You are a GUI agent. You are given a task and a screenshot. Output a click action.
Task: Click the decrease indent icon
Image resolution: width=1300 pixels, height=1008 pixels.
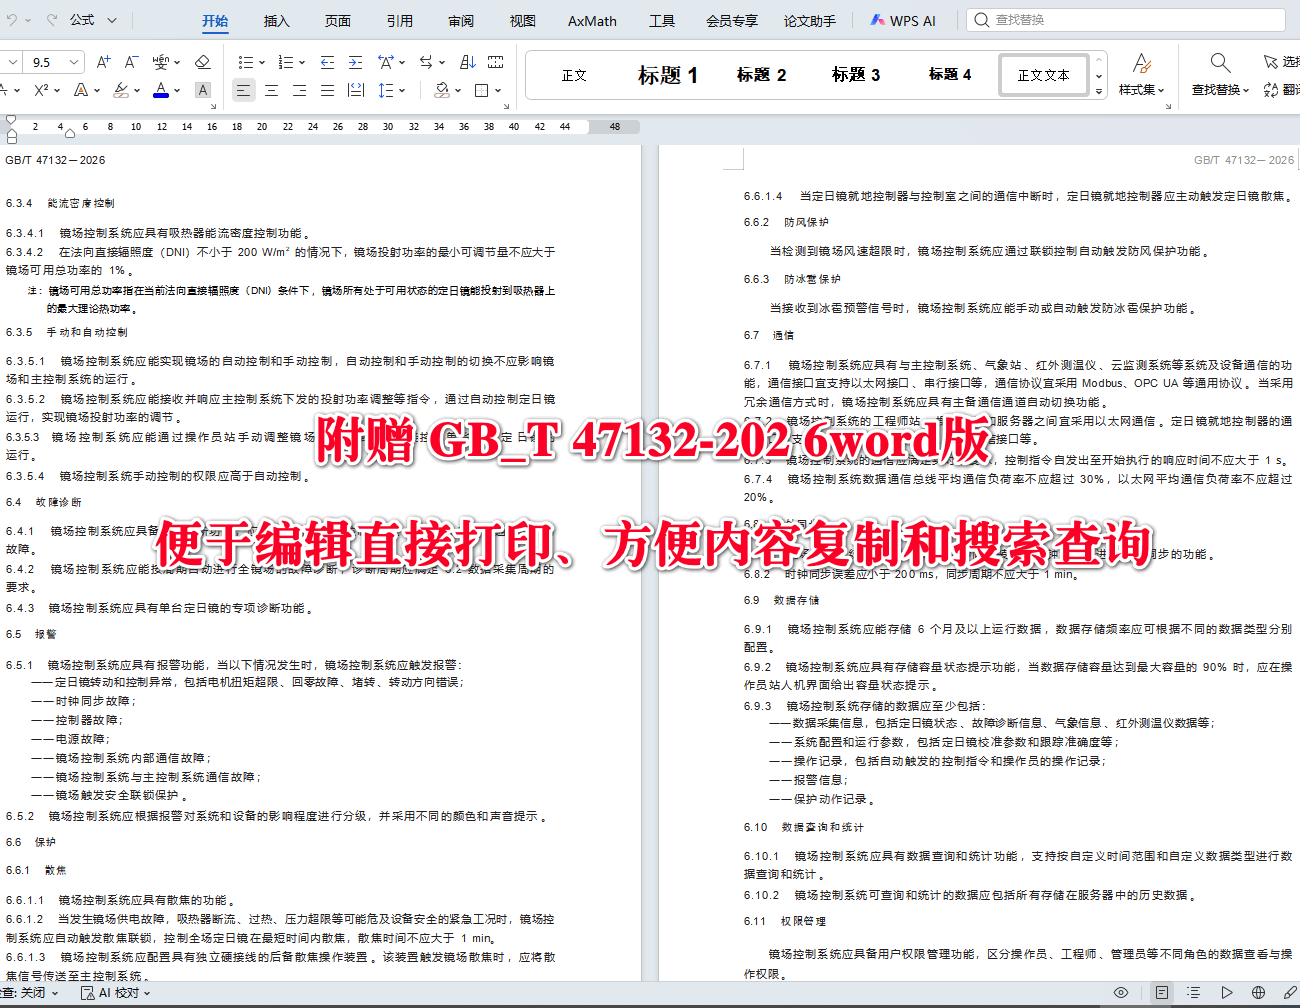coord(326,62)
